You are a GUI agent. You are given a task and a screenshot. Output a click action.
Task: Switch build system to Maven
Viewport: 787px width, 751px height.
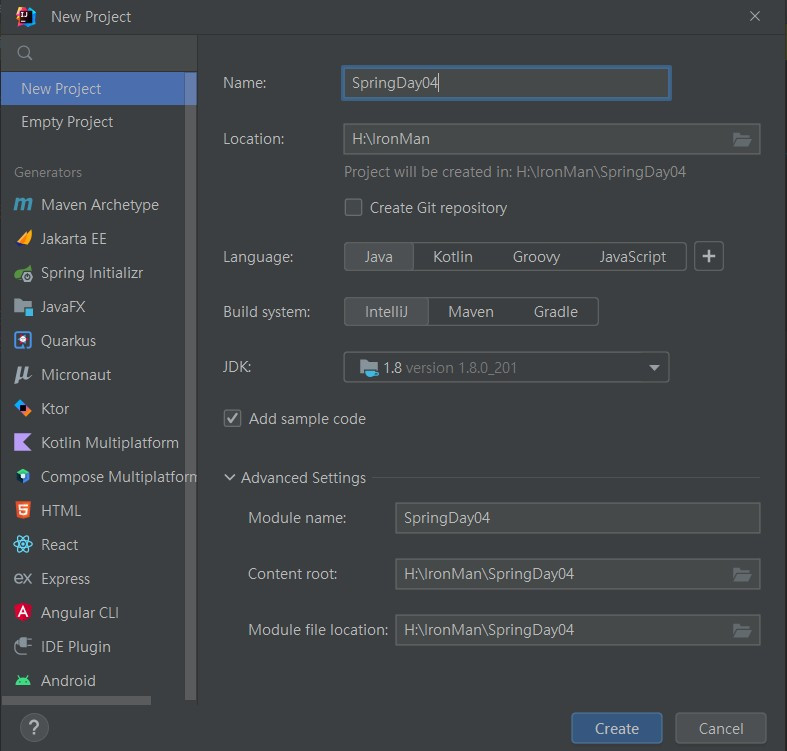471,312
